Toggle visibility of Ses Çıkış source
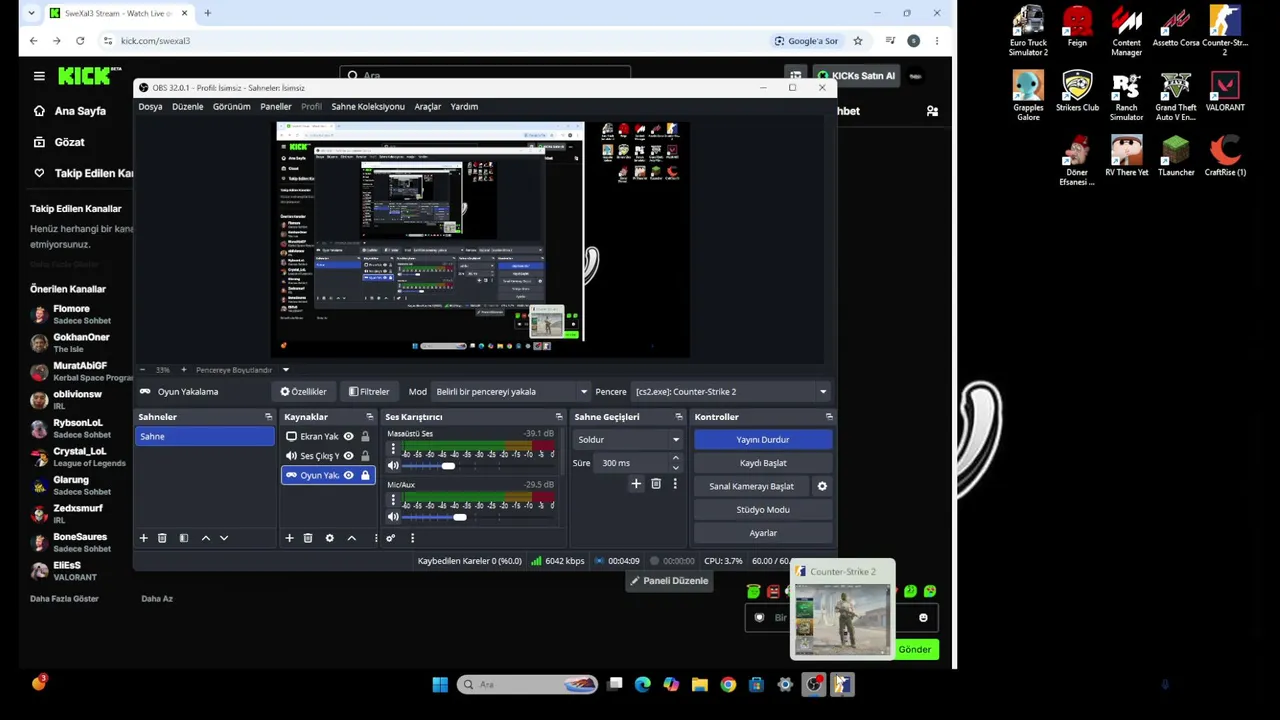This screenshot has height=720, width=1280. coord(348,456)
